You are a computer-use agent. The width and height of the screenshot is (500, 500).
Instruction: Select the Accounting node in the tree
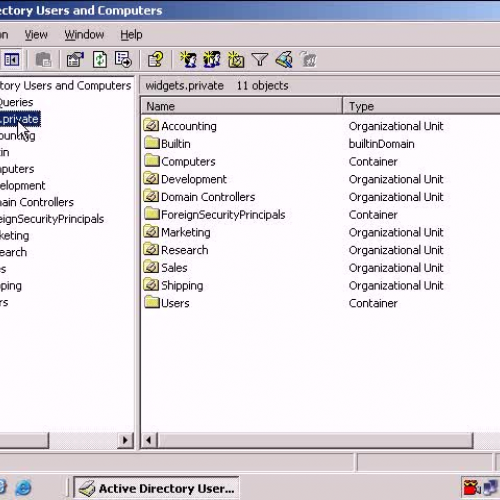18,136
